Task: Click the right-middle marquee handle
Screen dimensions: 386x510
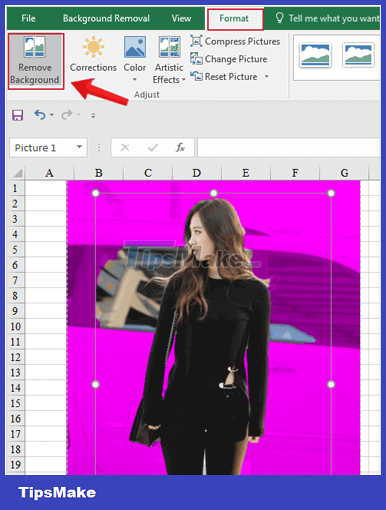Action: [331, 385]
